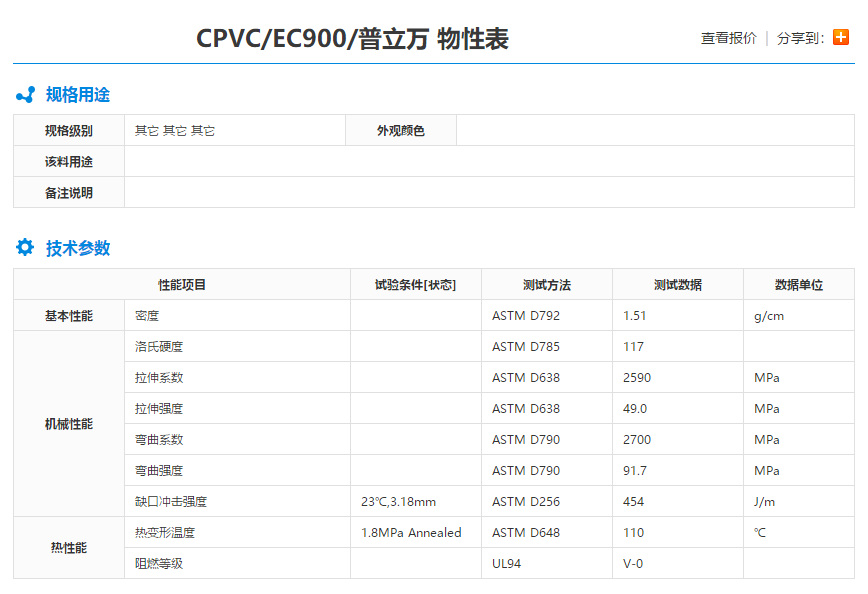Click the 数据单位 column header
Screen dimensions: 868x594
(798, 284)
